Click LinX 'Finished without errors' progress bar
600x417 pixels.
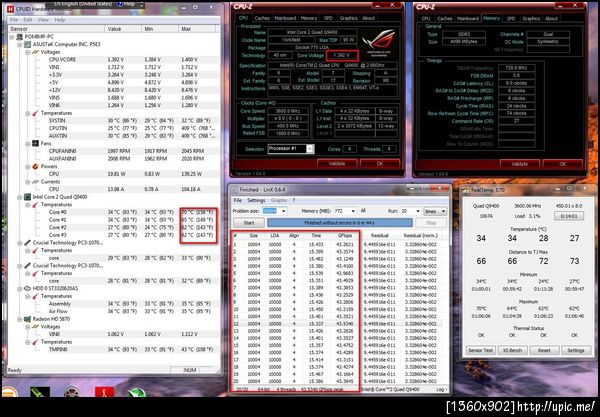[x=340, y=223]
